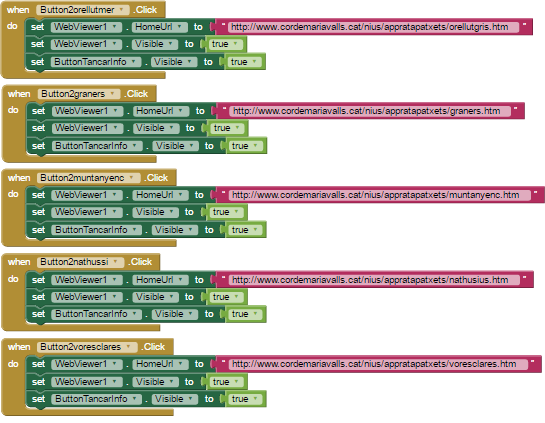Edit the graners.htm URL text block
The height and width of the screenshot is (423, 545).
[370, 111]
